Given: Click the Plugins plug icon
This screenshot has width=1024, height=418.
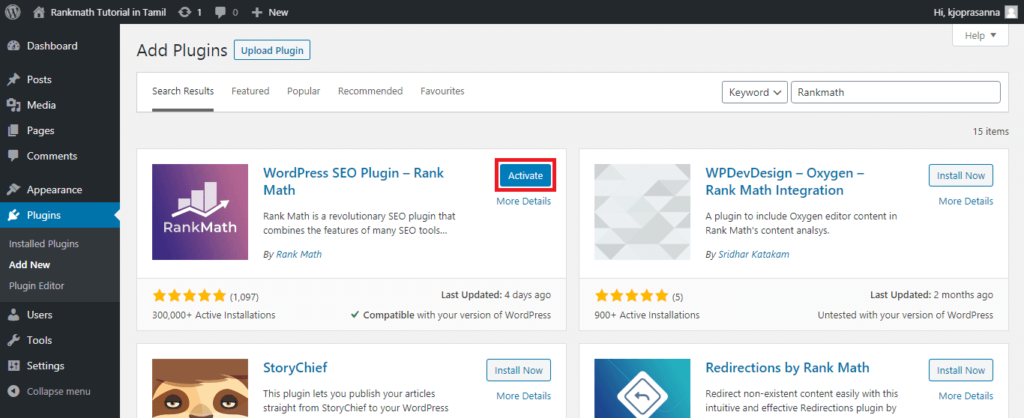Looking at the screenshot, I should [13, 216].
